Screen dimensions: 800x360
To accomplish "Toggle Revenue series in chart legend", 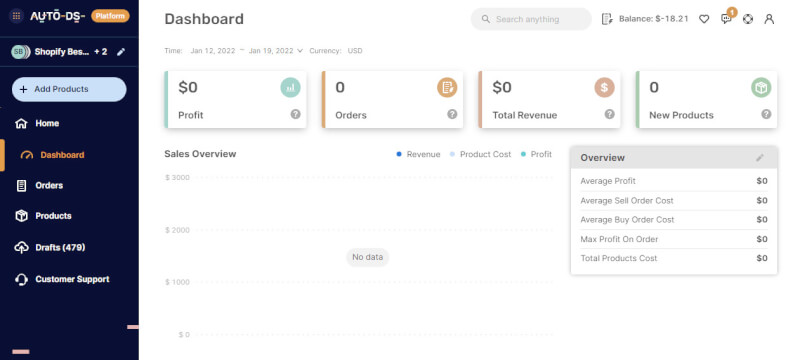I will [418, 154].
